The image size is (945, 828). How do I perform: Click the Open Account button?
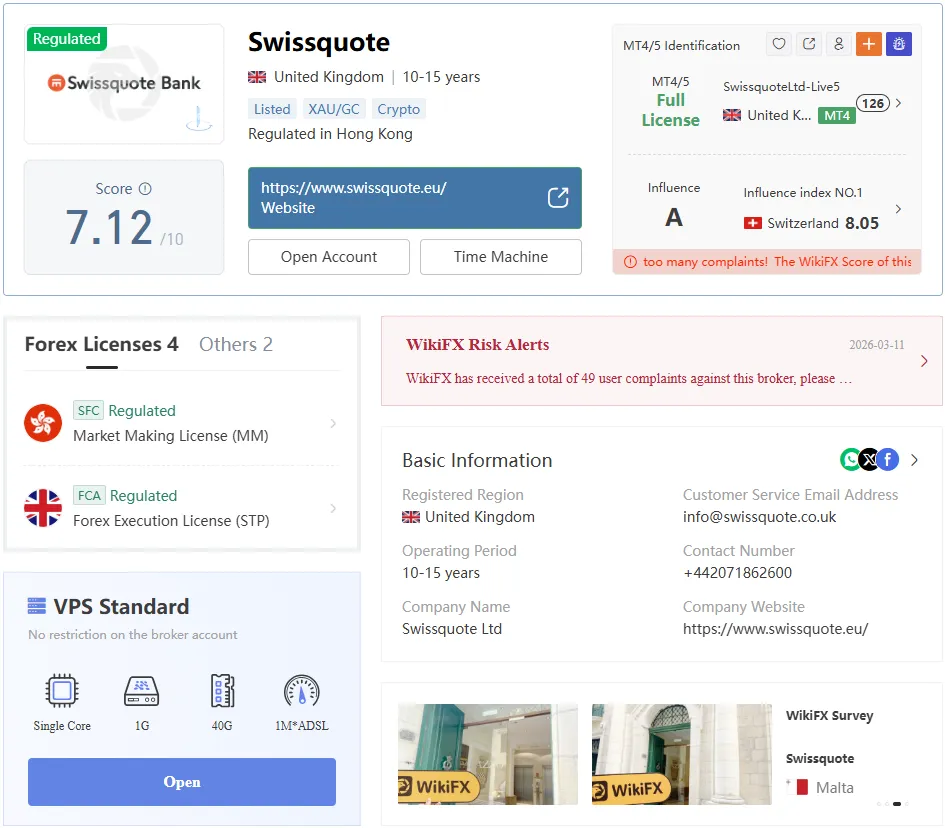[x=328, y=257]
